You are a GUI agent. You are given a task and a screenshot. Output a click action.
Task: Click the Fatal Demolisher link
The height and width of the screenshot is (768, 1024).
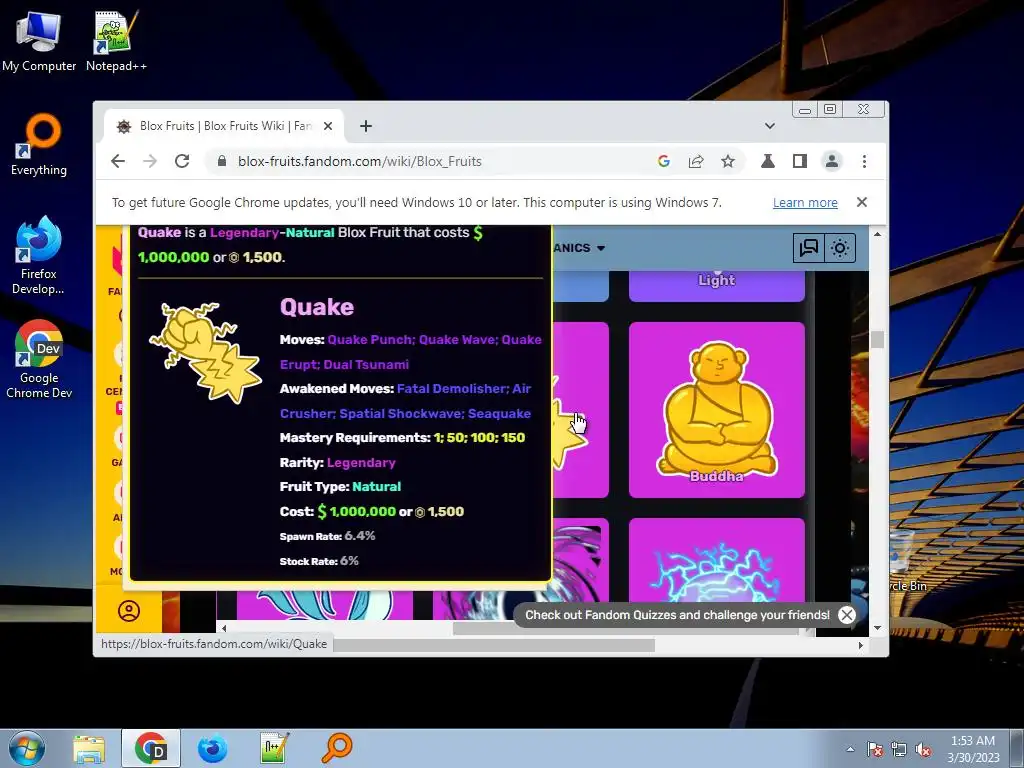pos(451,389)
